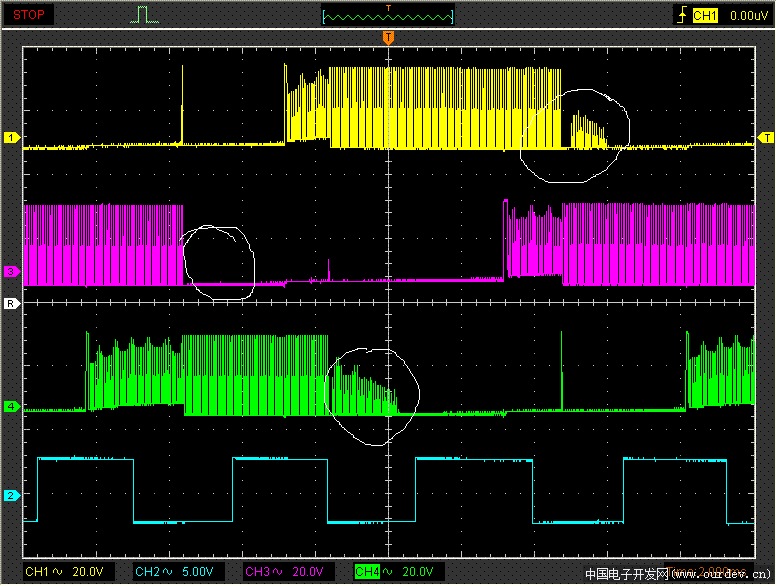This screenshot has height=586, width=777.
Task: Click the red STOP acquisition status indicator
Action: tap(28, 15)
